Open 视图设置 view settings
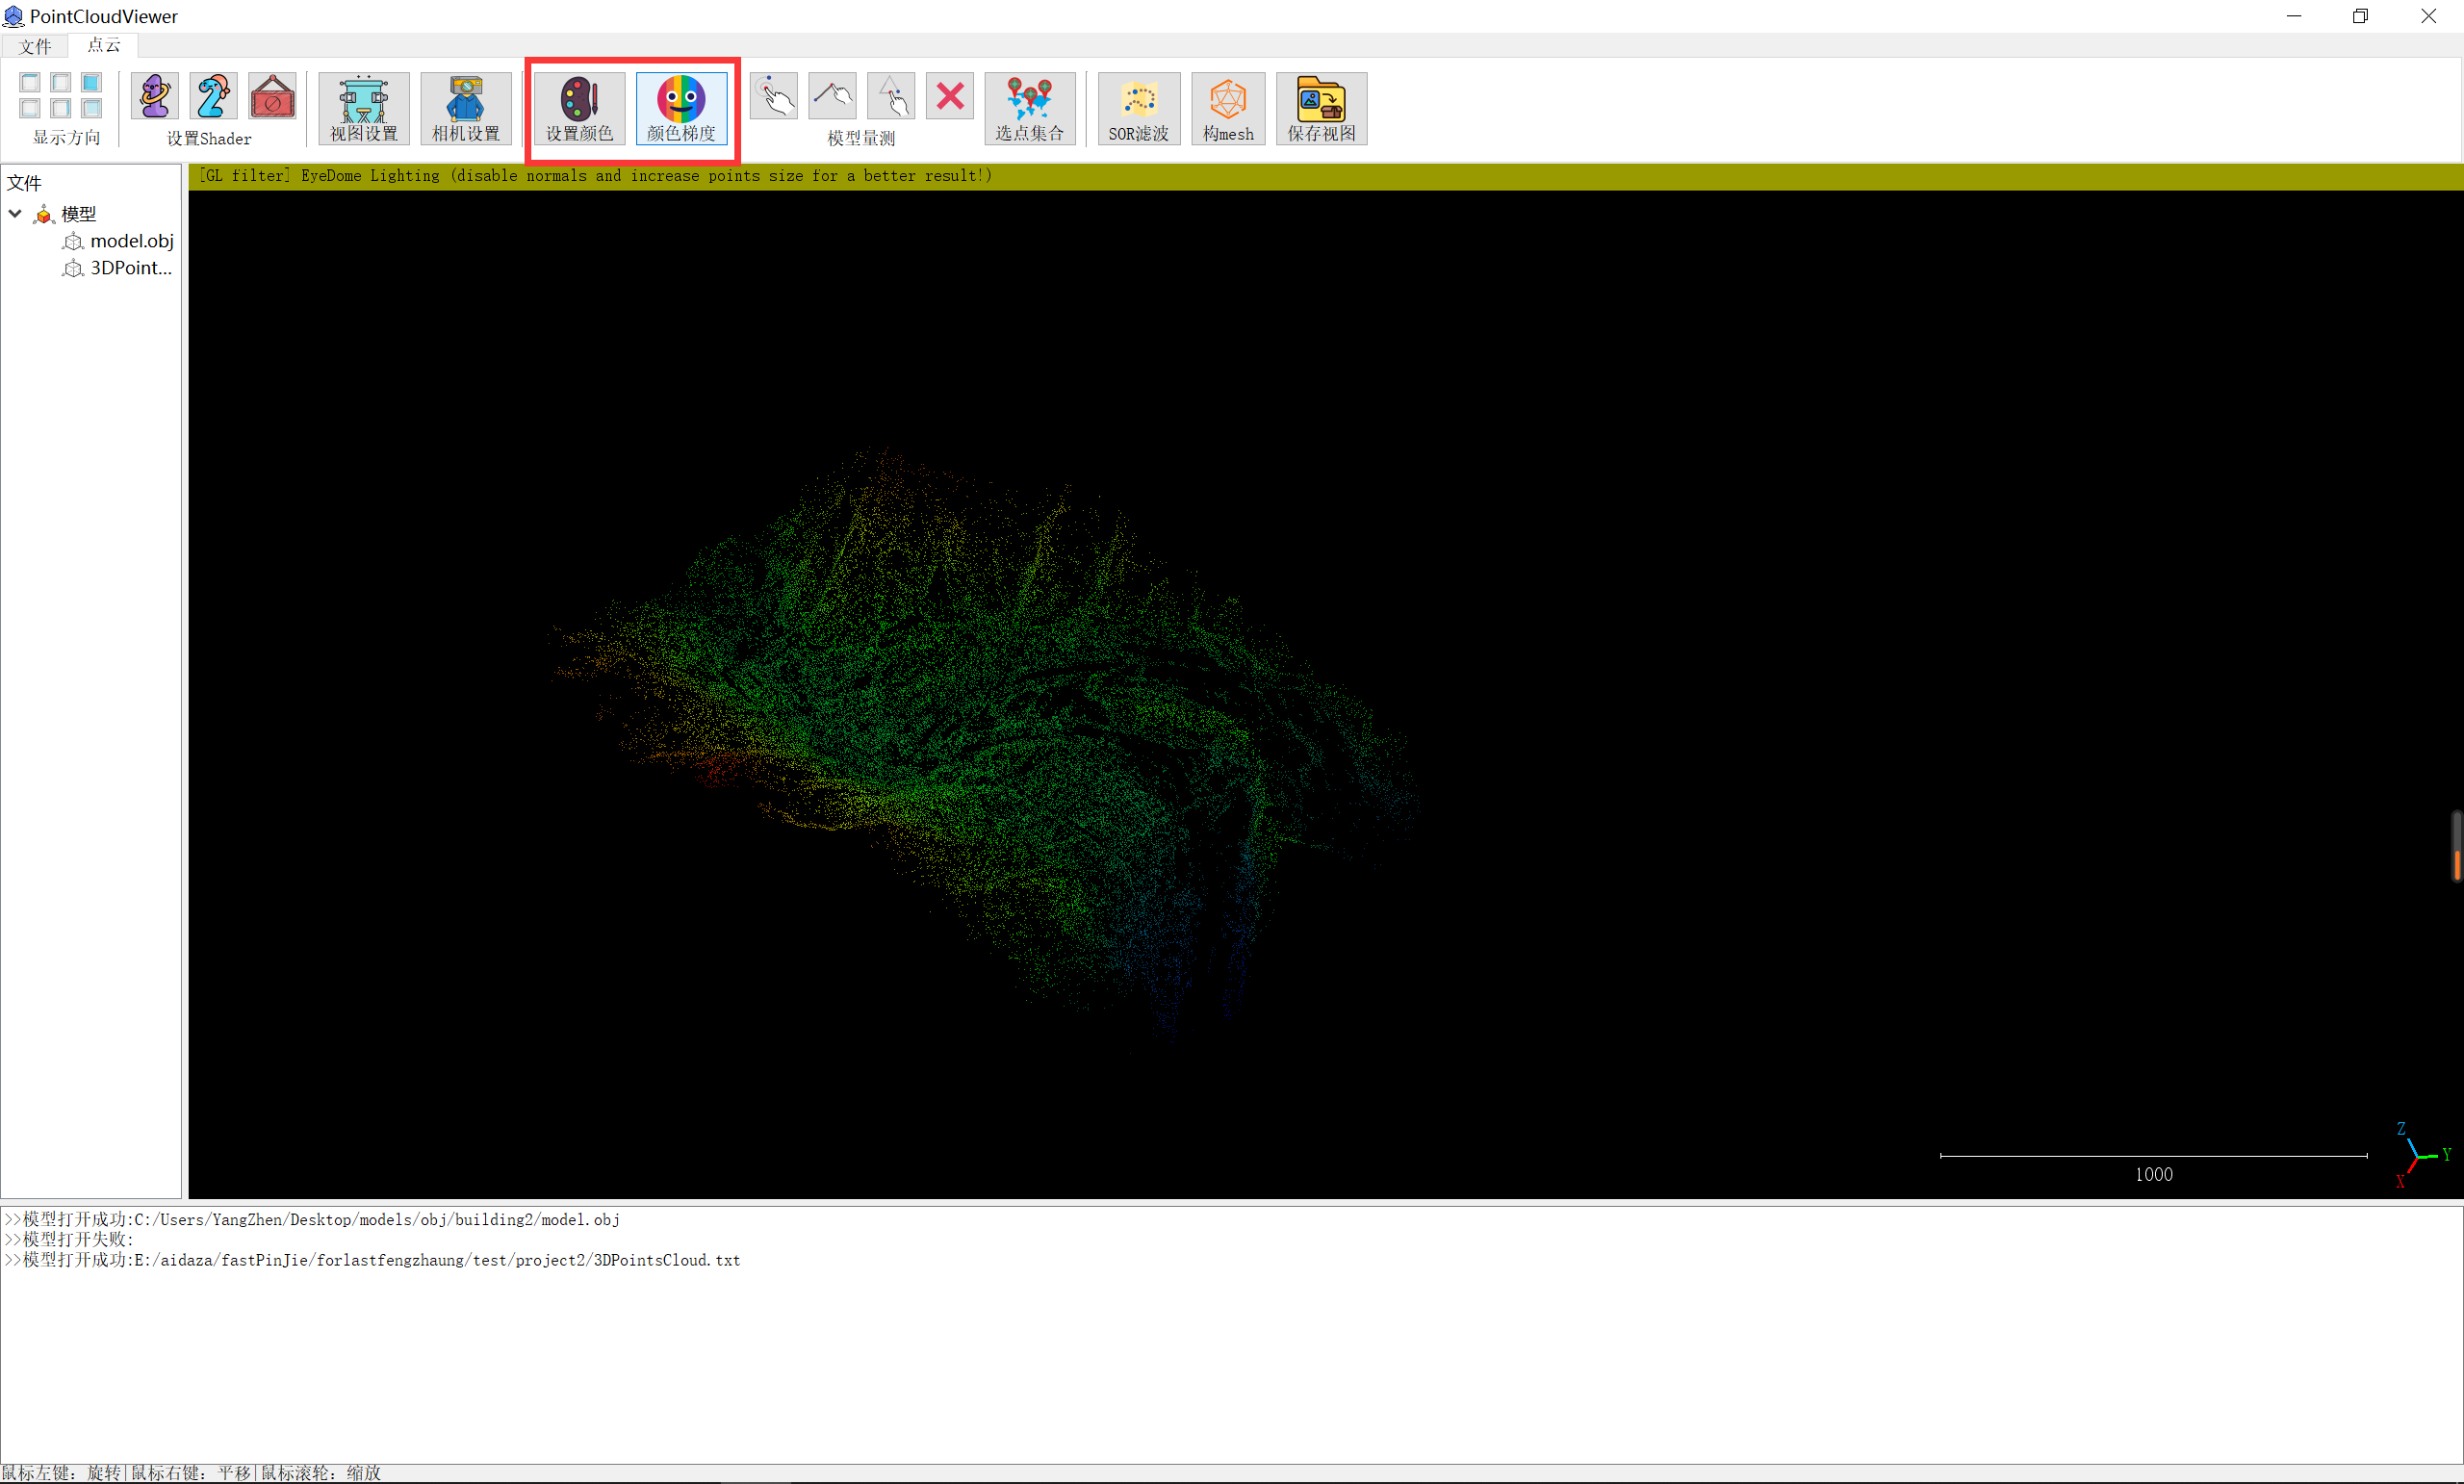This screenshot has width=2464, height=1484. tap(363, 108)
